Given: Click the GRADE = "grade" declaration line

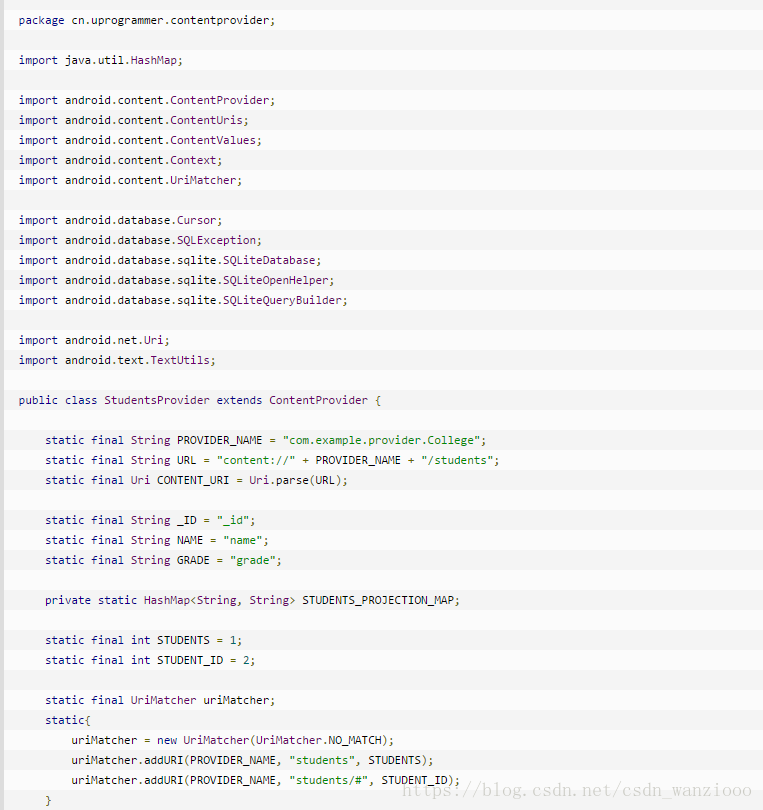Looking at the screenshot, I should [163, 560].
